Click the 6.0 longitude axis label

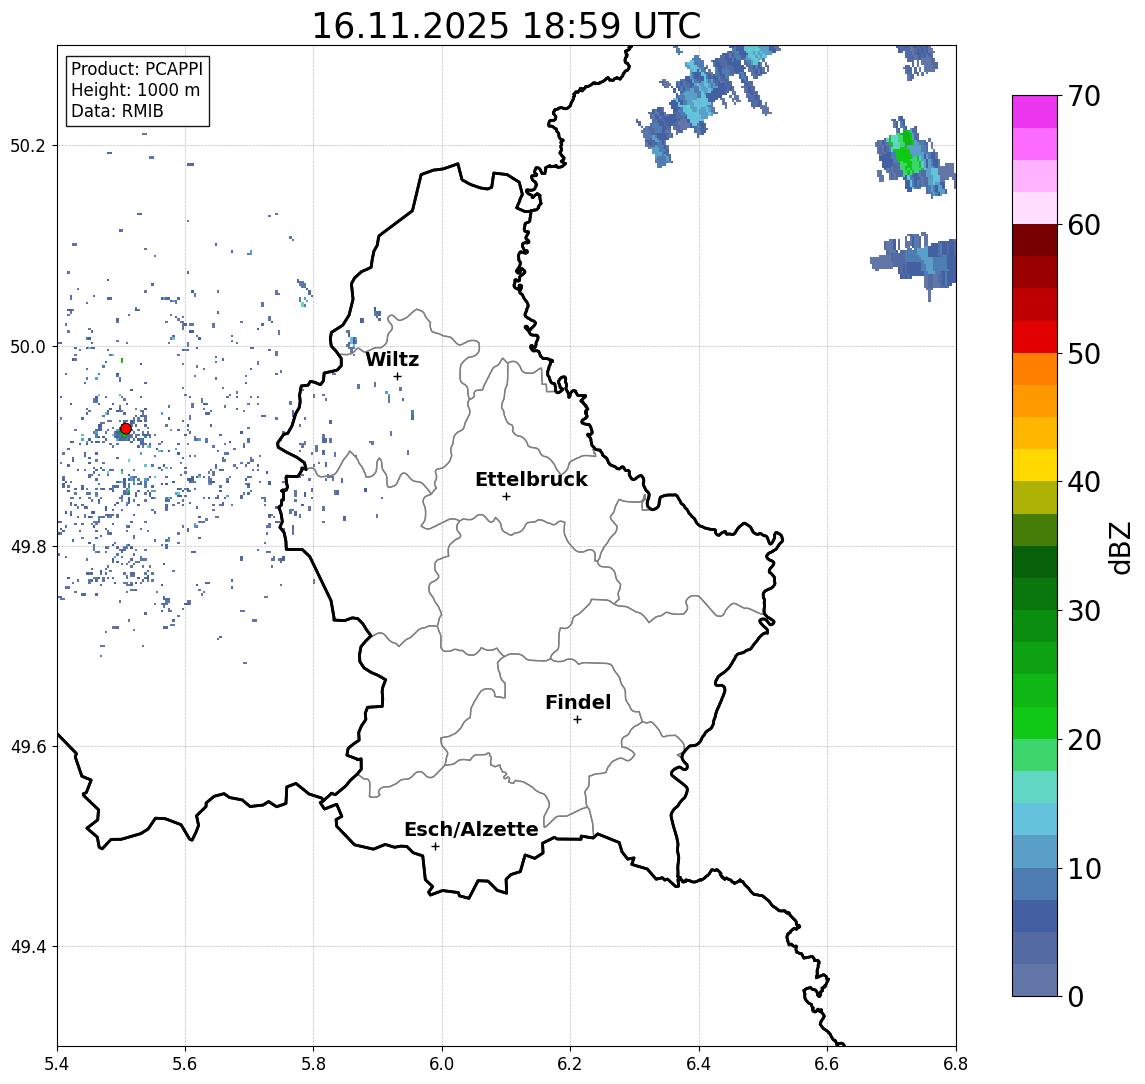tap(442, 1064)
